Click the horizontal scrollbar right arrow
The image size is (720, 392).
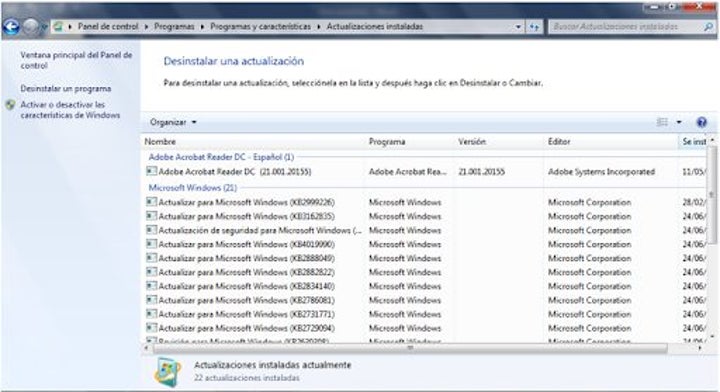point(700,348)
